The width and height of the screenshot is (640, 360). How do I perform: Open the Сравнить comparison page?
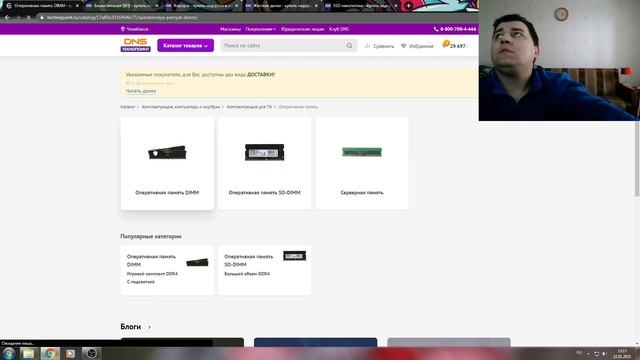pyautogui.click(x=379, y=46)
